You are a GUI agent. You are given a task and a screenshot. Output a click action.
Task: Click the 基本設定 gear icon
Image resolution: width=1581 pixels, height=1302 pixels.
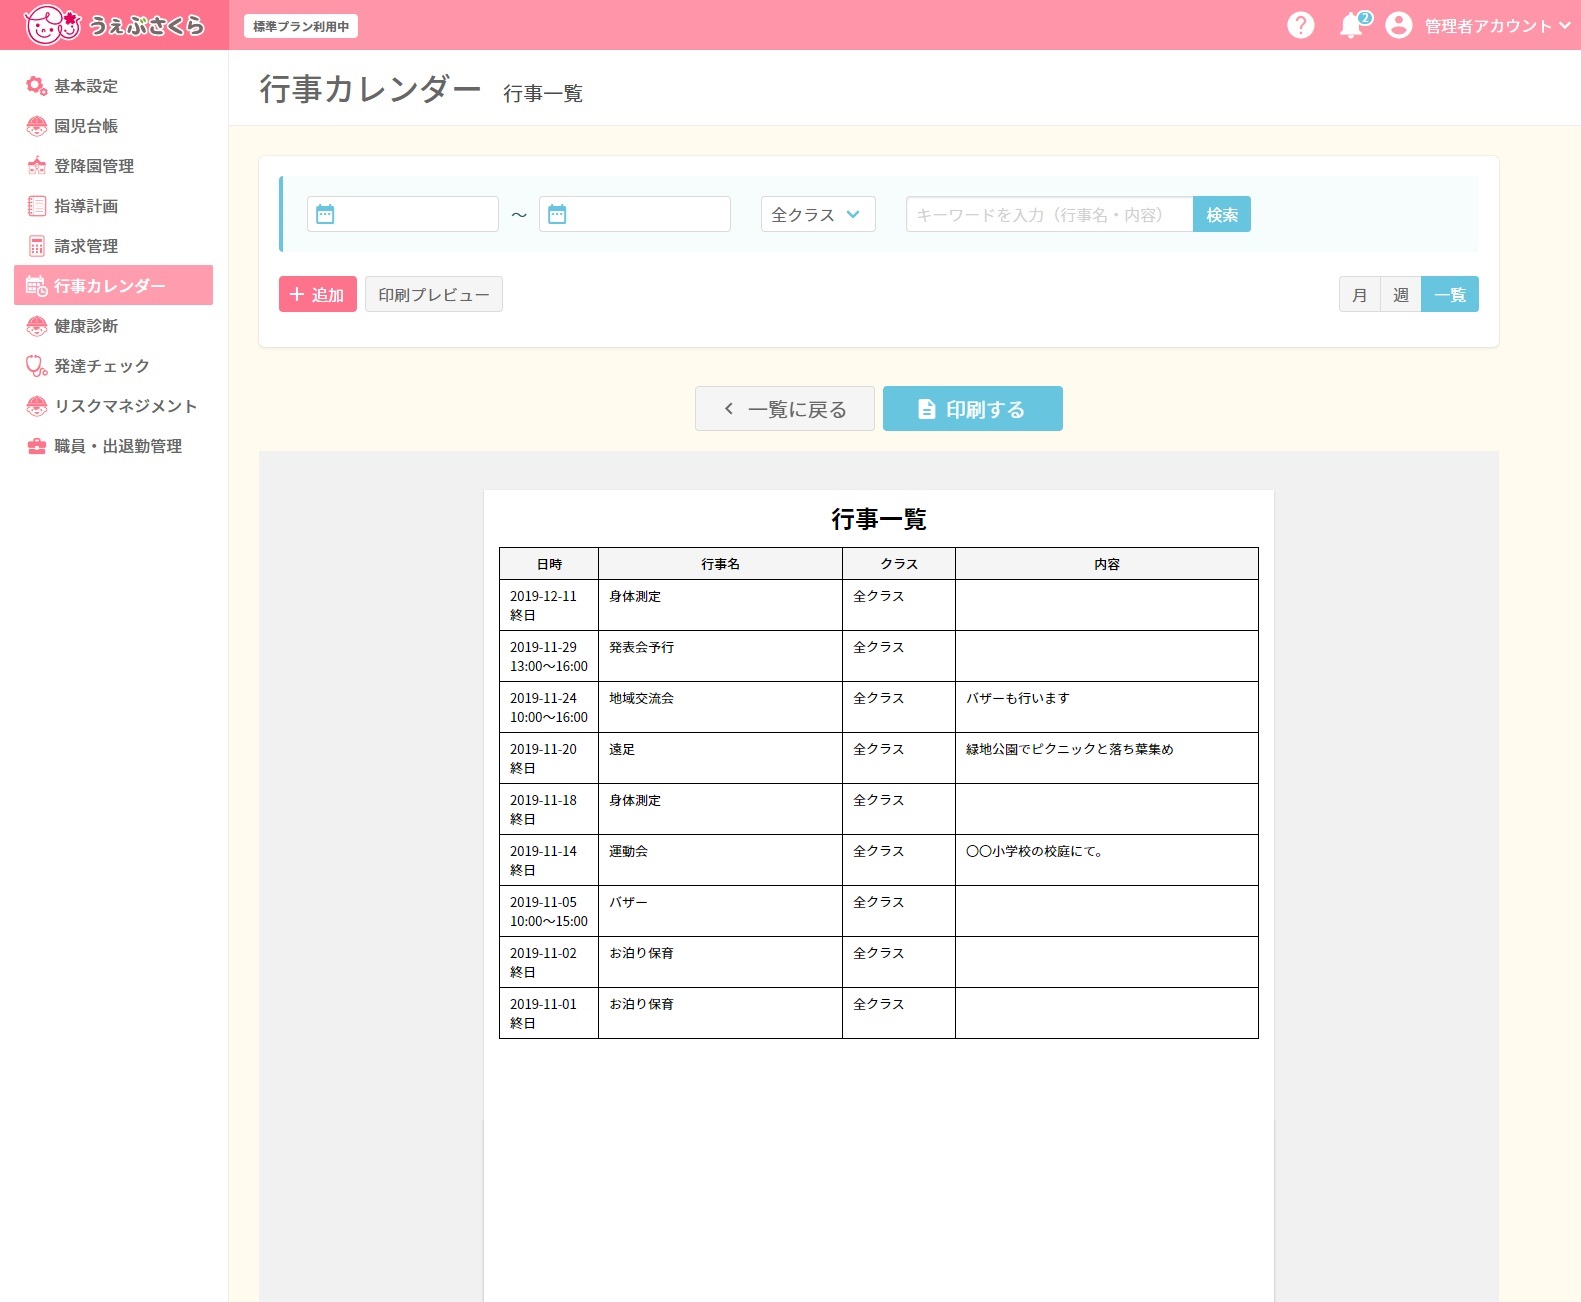(37, 86)
